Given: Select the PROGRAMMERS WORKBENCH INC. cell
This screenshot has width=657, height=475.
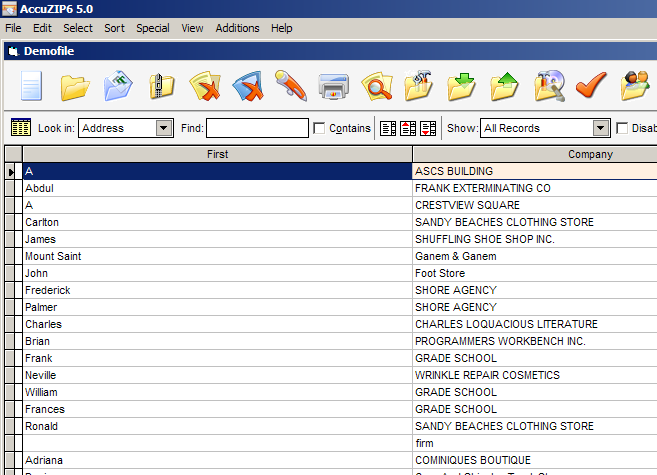Looking at the screenshot, I should pyautogui.click(x=535, y=341).
